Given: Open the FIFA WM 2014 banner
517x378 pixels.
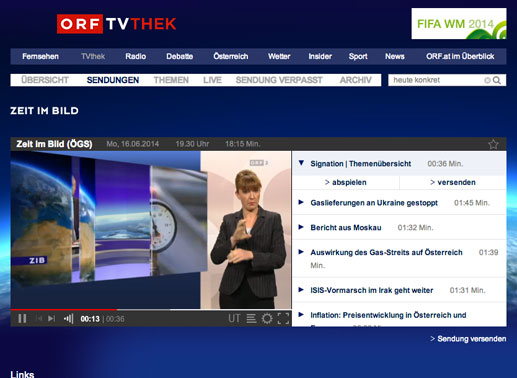Looking at the screenshot, I should click(x=459, y=24).
